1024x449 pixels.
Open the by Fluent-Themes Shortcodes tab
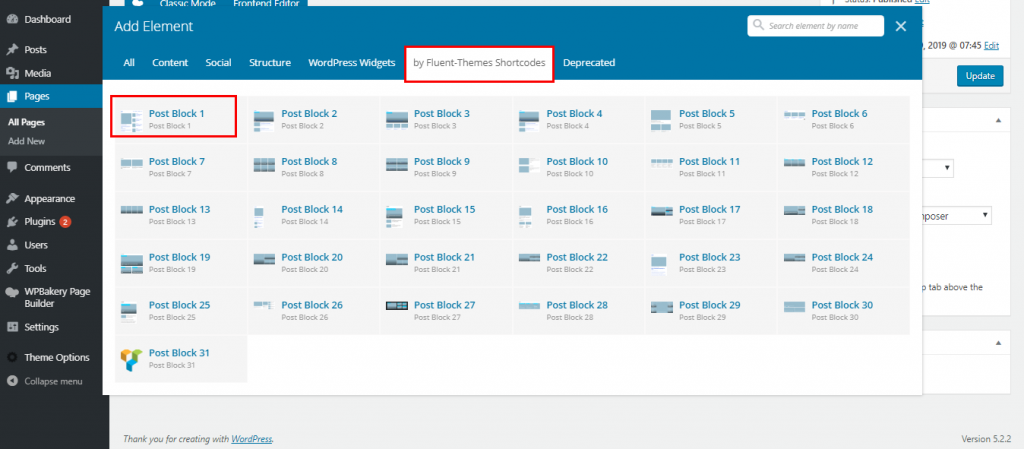tap(479, 62)
